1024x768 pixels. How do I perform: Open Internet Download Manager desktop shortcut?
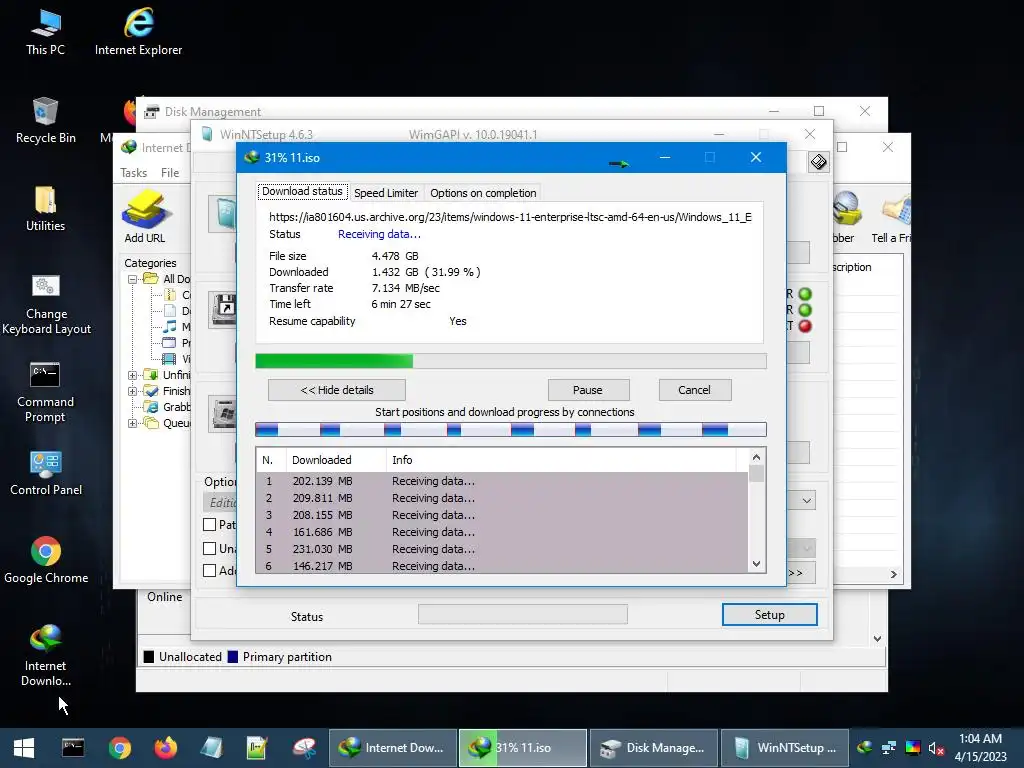[46, 655]
